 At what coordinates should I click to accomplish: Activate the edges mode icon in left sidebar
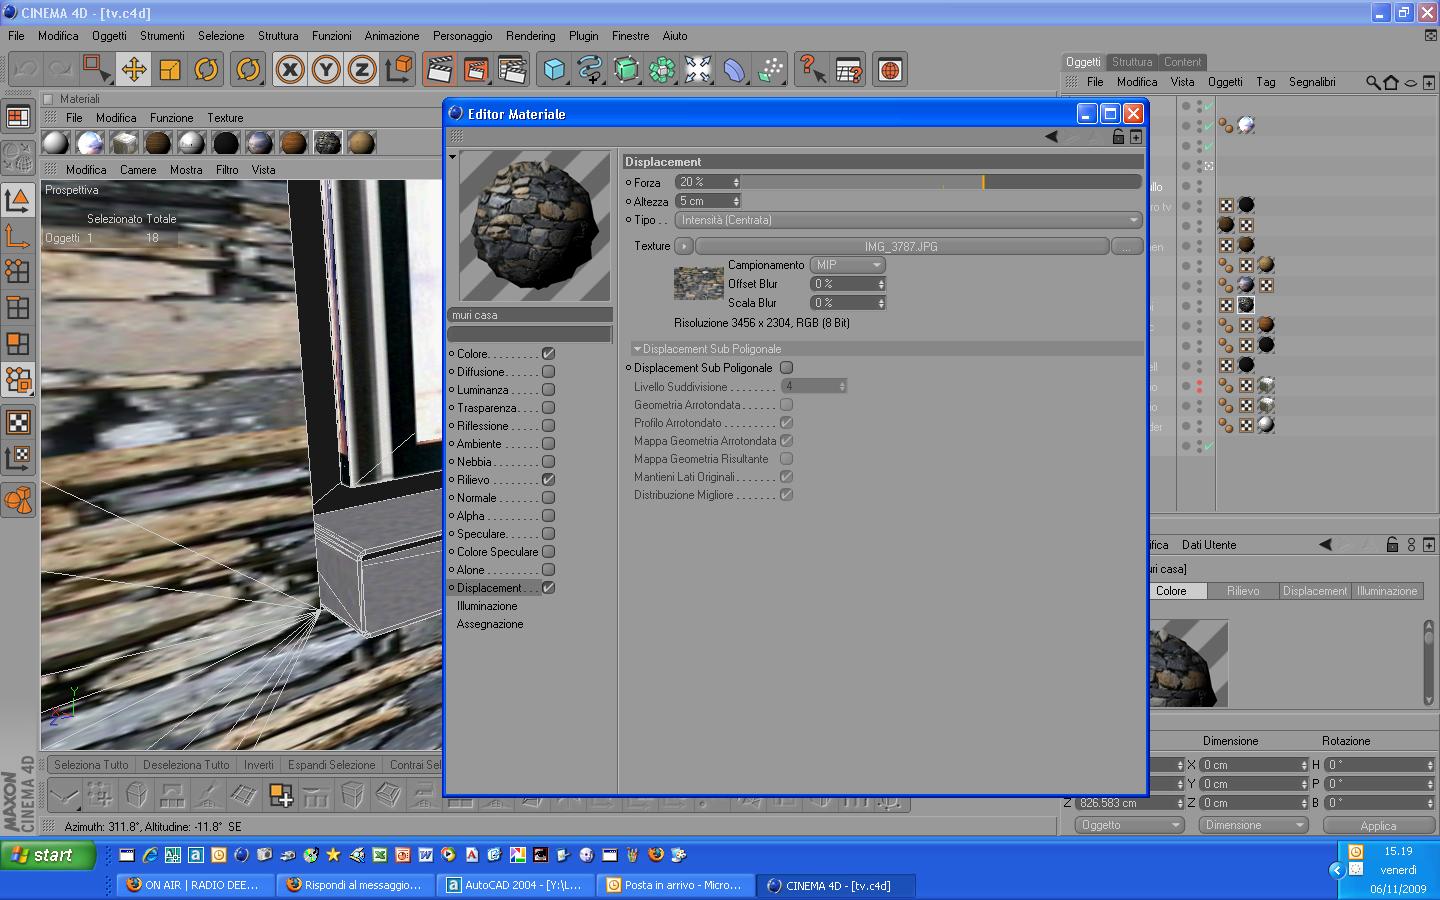tap(18, 307)
